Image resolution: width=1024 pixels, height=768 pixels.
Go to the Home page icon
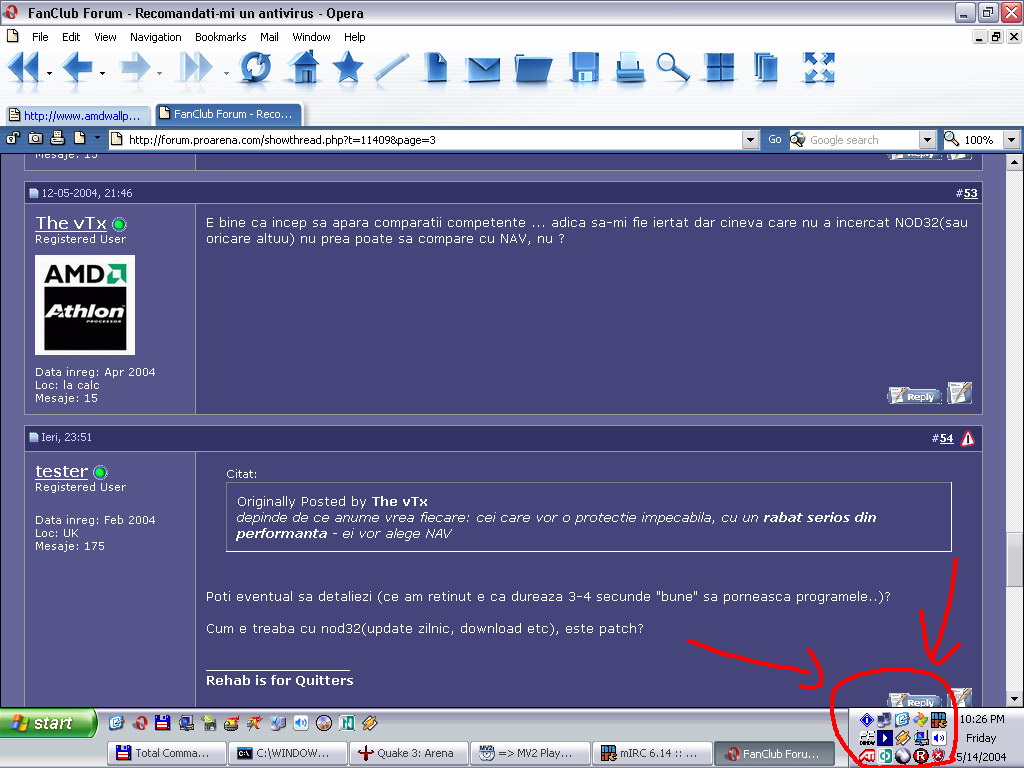click(303, 68)
